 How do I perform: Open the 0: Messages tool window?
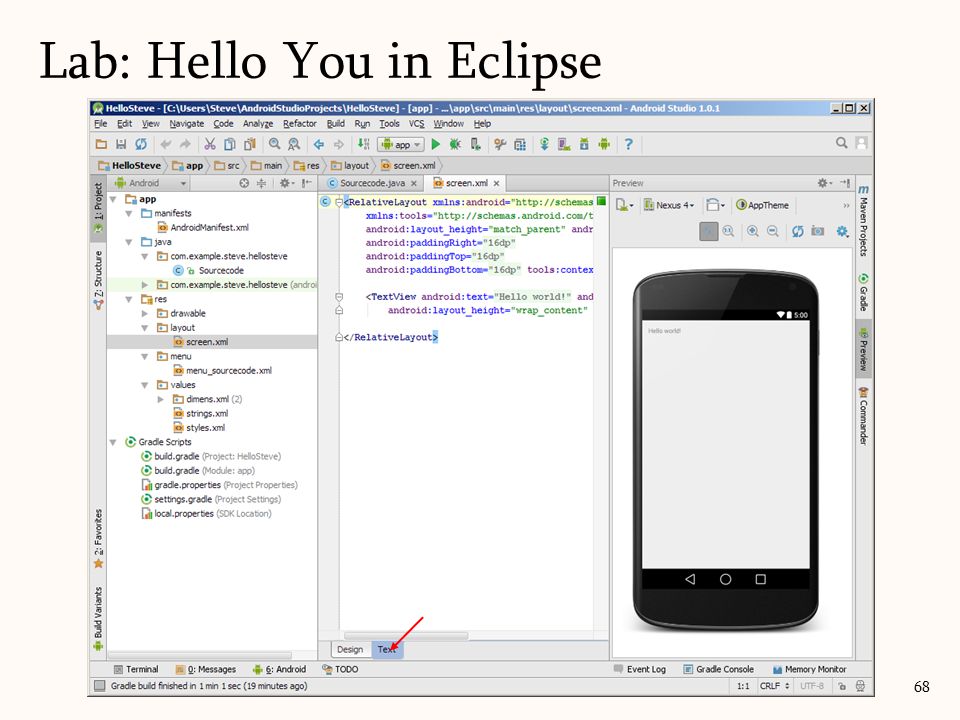click(x=206, y=670)
